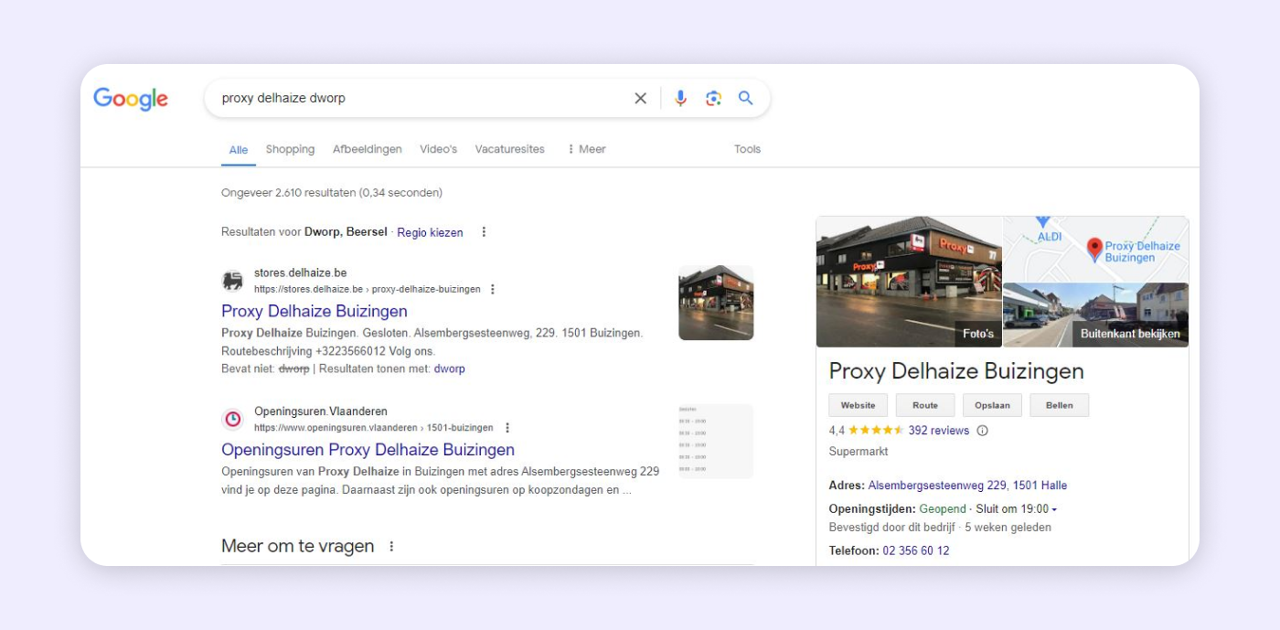Expand opening hours dropdown arrow

coord(1054,510)
